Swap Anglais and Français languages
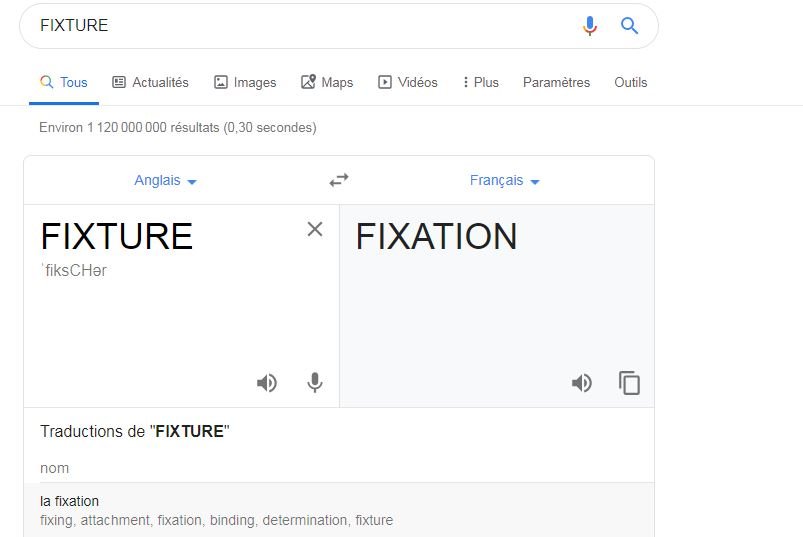 tap(339, 180)
